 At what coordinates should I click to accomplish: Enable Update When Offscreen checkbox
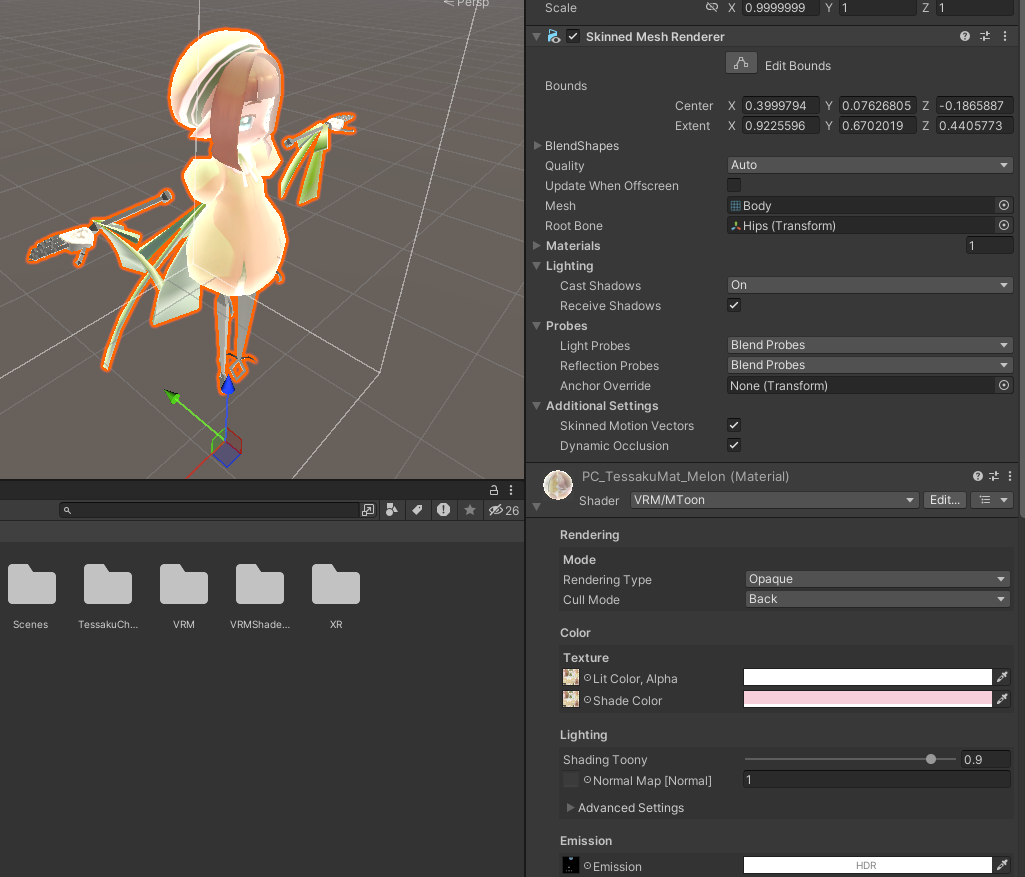(734, 186)
